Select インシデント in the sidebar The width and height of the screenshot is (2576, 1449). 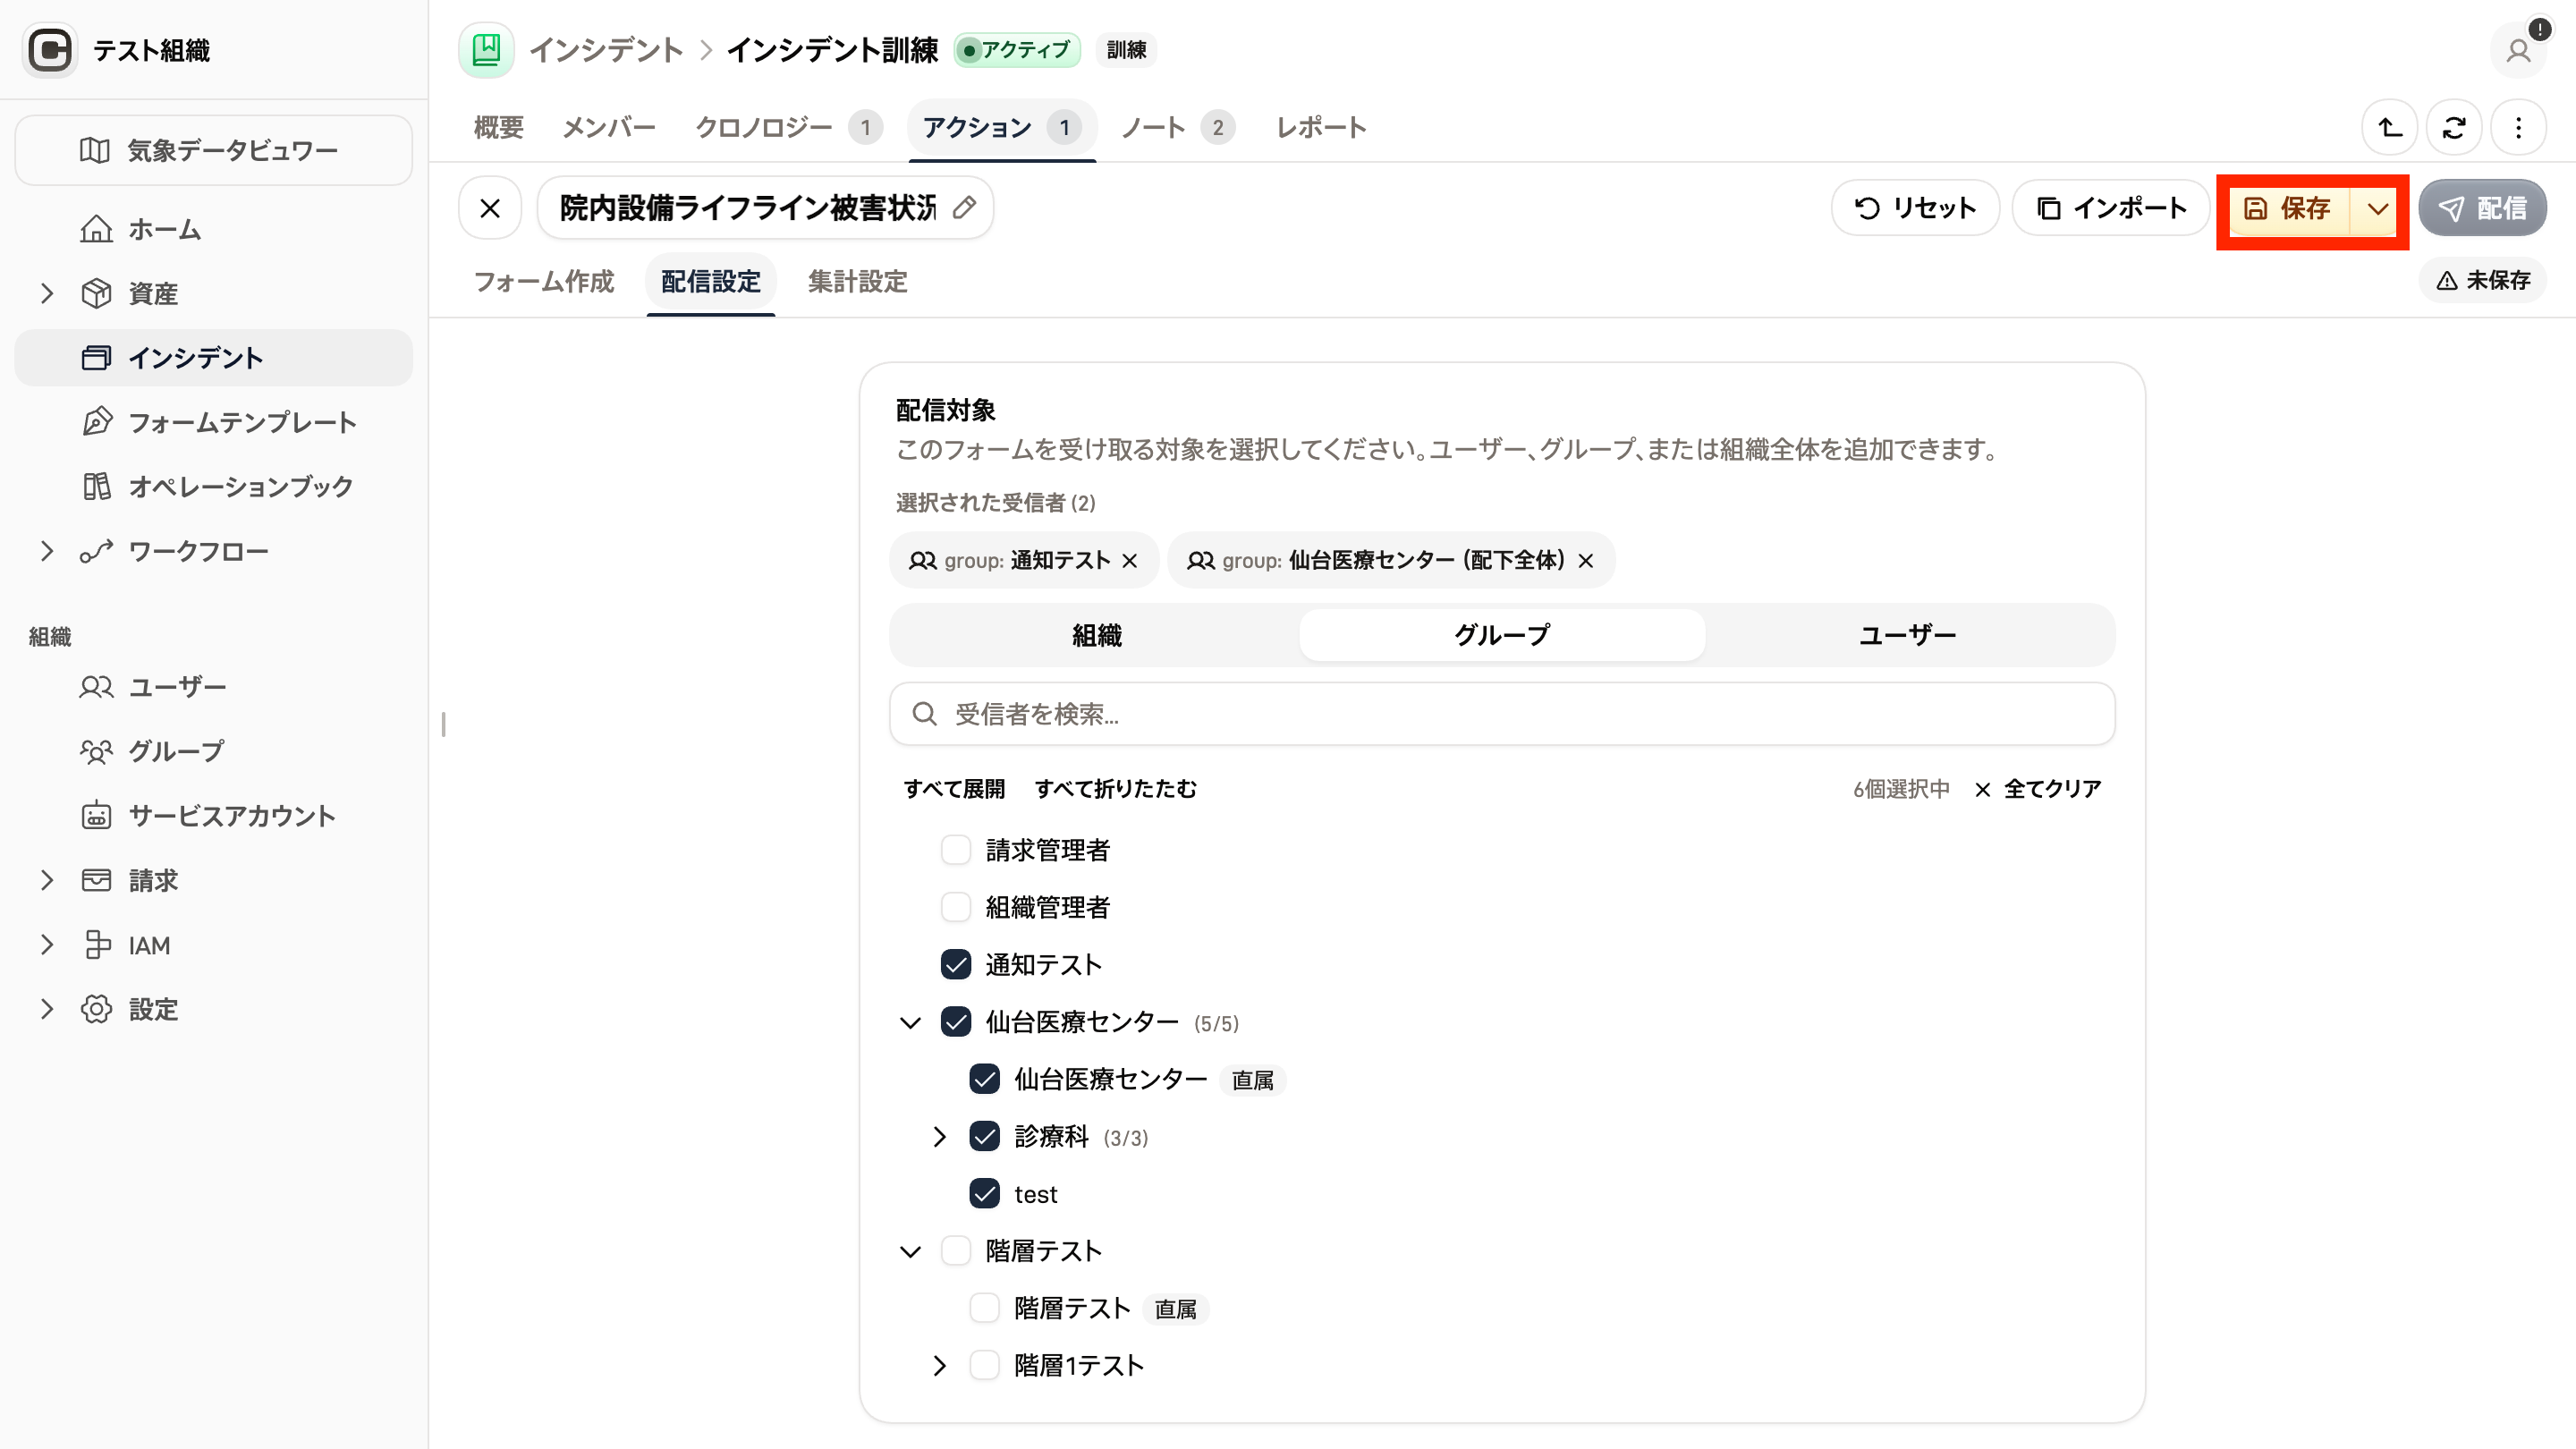pyautogui.click(x=213, y=358)
